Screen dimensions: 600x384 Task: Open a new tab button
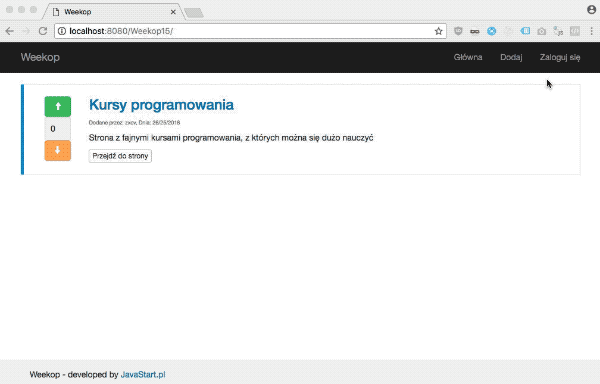click(194, 13)
